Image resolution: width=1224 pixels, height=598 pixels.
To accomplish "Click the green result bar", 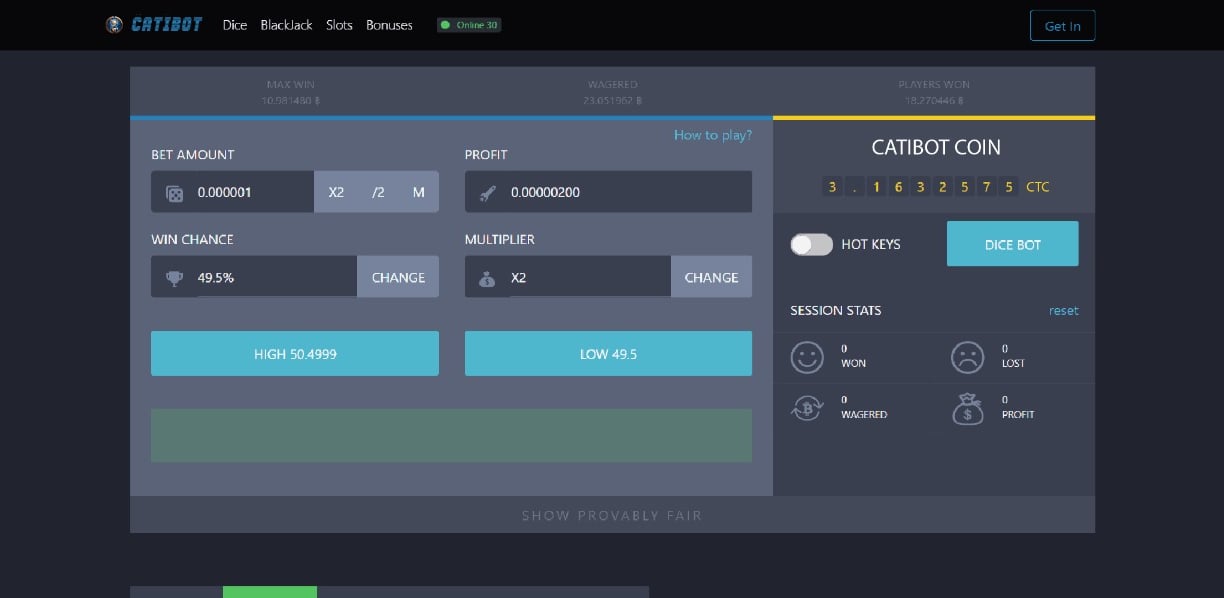I will 451,435.
